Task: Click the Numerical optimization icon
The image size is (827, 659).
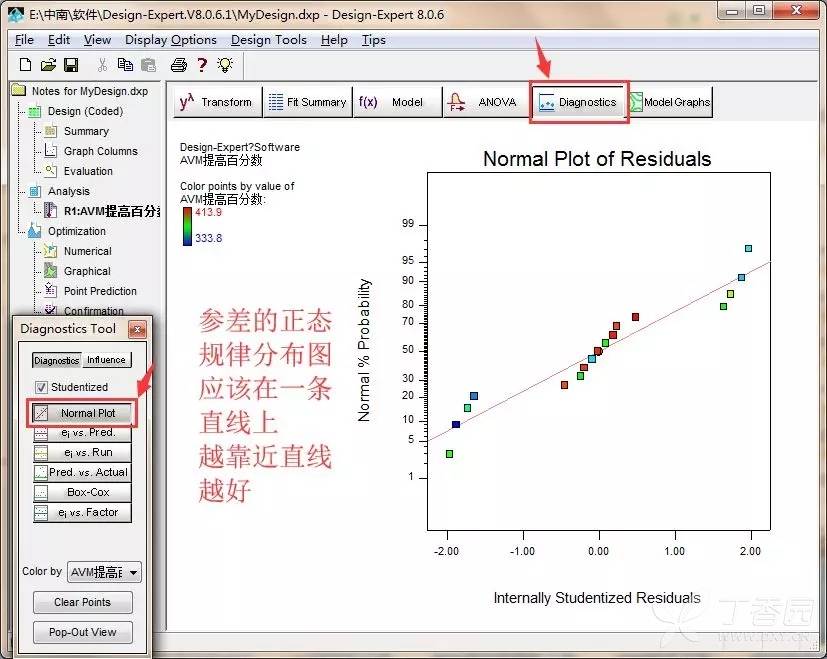Action: [x=51, y=251]
